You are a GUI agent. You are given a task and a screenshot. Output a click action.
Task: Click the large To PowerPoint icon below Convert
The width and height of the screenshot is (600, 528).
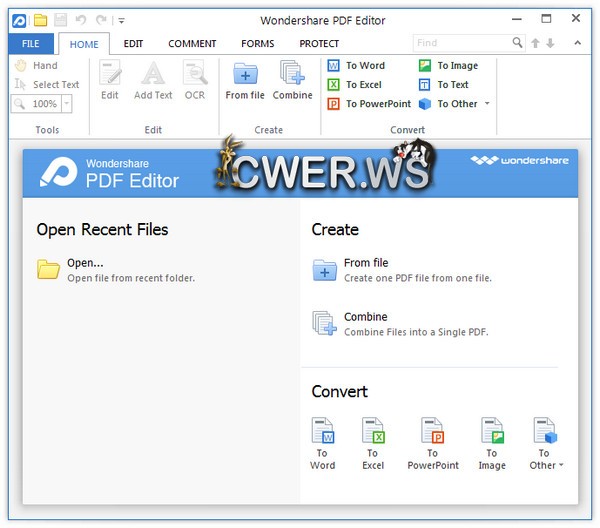point(432,443)
